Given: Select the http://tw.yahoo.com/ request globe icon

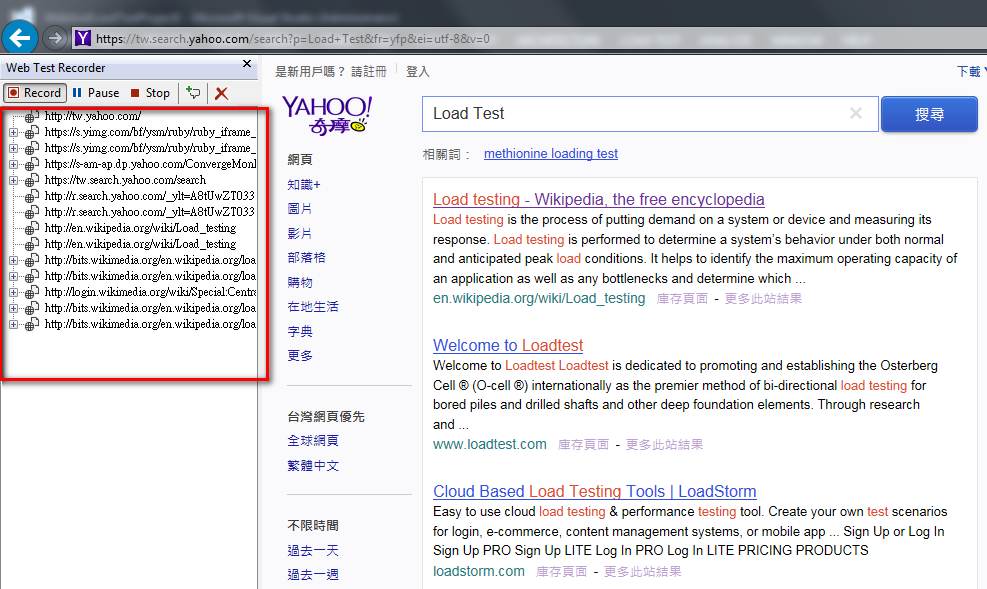Looking at the screenshot, I should pyautogui.click(x=31, y=116).
